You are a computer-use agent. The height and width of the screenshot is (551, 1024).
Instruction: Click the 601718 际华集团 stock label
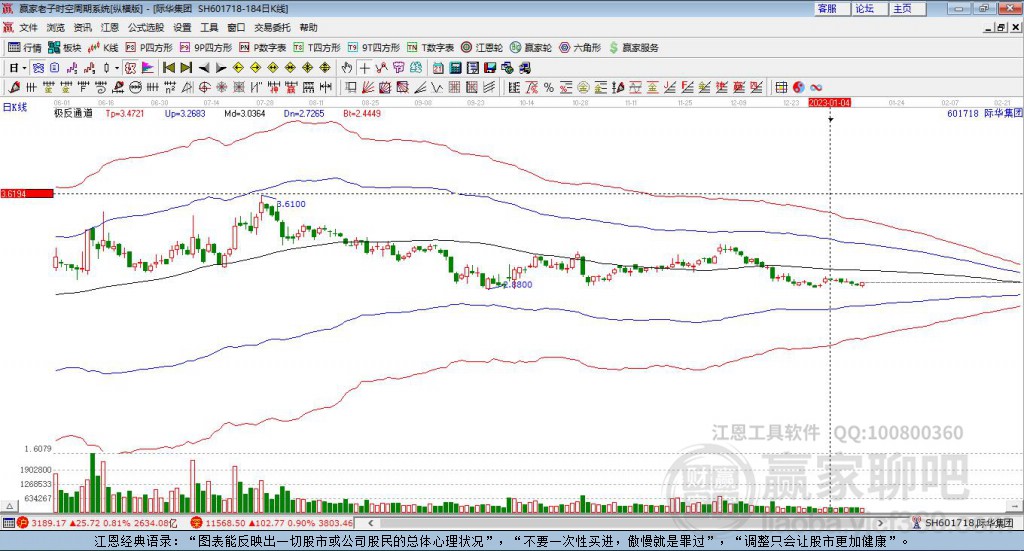click(984, 113)
